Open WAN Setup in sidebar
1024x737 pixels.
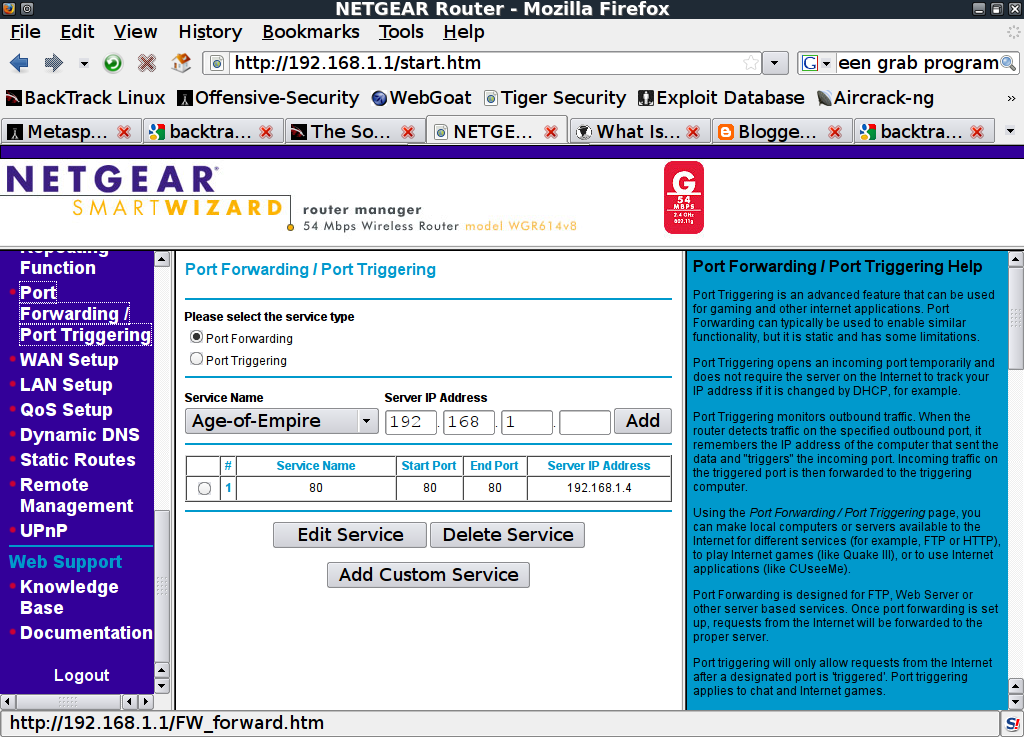69,360
